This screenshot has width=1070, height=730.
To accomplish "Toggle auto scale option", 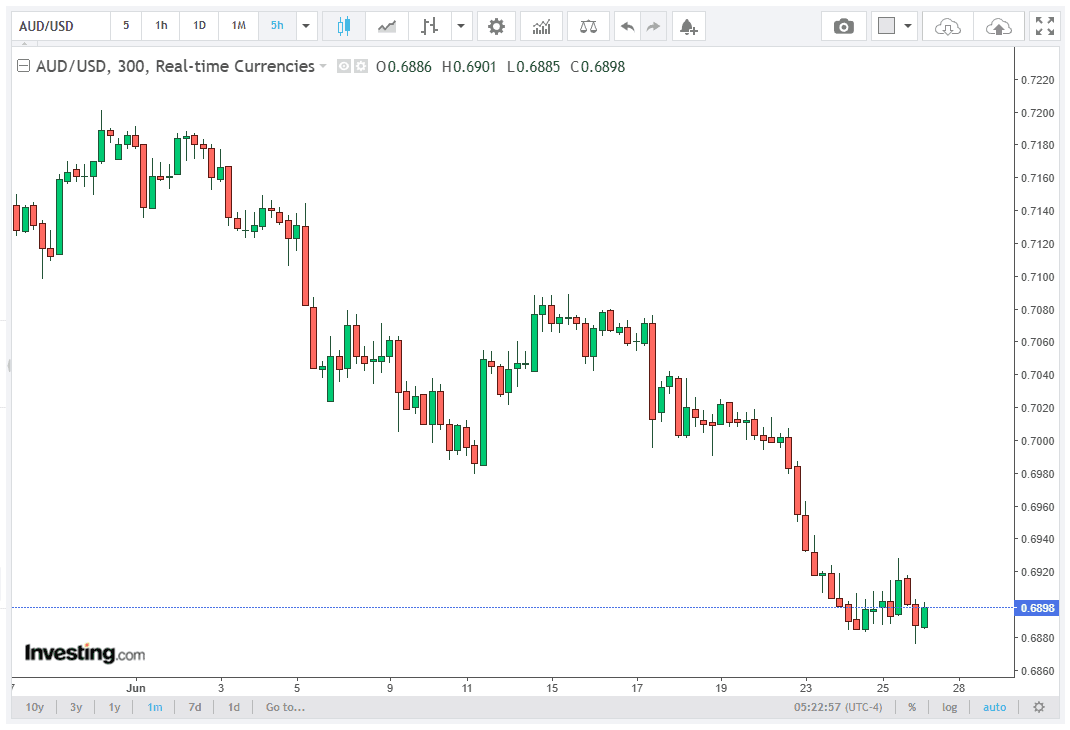I will 994,707.
